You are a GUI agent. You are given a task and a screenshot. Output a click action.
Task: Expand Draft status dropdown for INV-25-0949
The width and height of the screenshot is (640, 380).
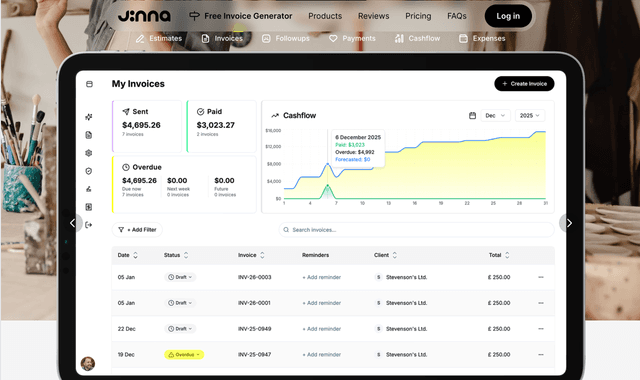180,329
